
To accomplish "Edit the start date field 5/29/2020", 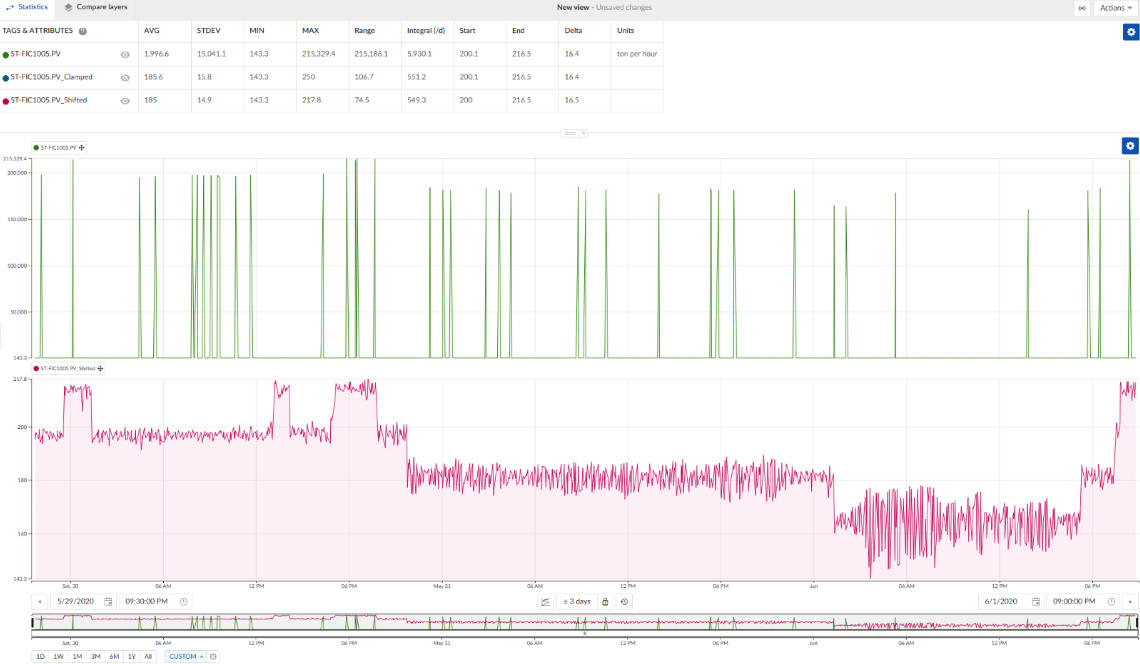I will point(76,601).
